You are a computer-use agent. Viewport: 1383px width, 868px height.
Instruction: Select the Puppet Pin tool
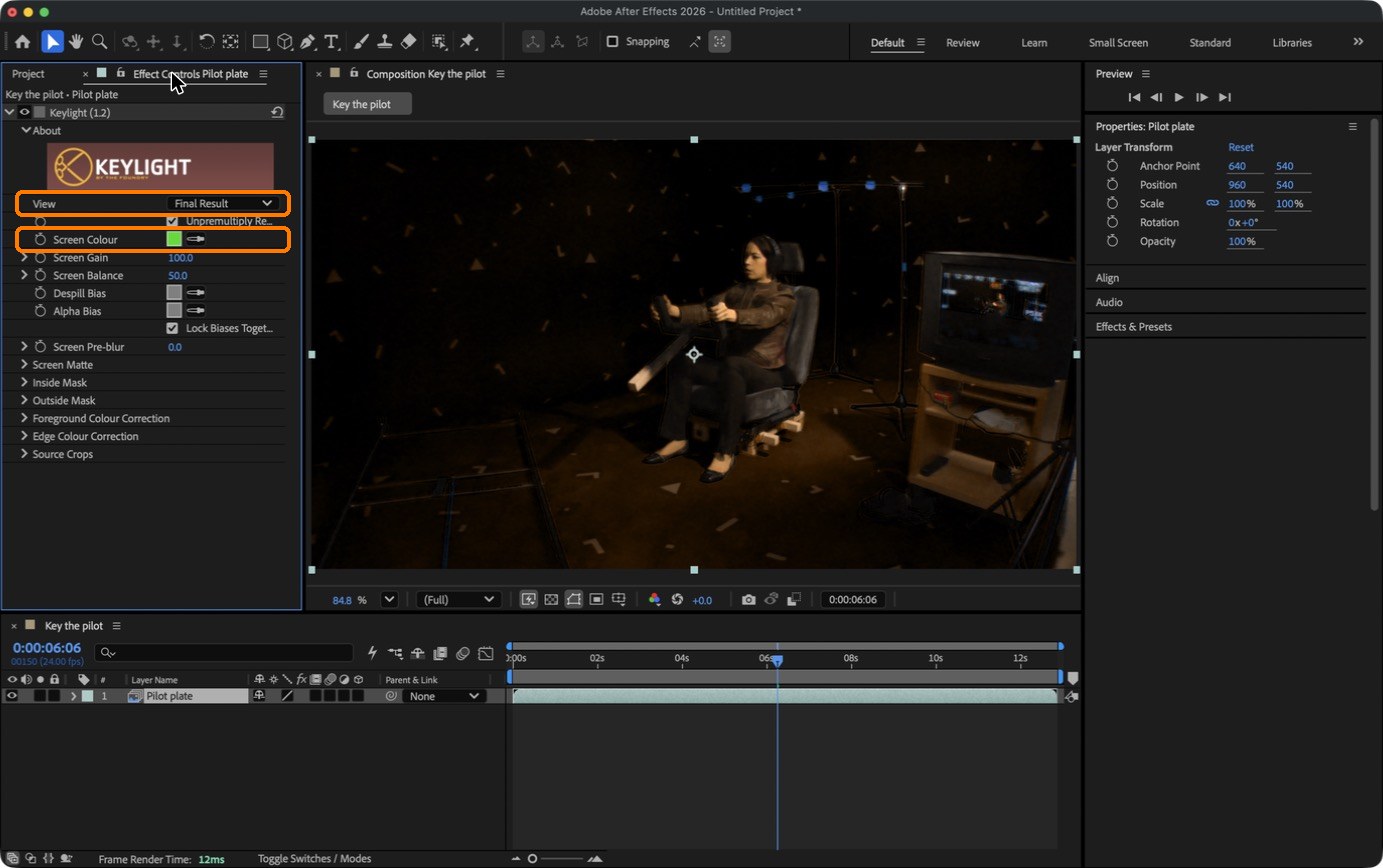pyautogui.click(x=467, y=42)
